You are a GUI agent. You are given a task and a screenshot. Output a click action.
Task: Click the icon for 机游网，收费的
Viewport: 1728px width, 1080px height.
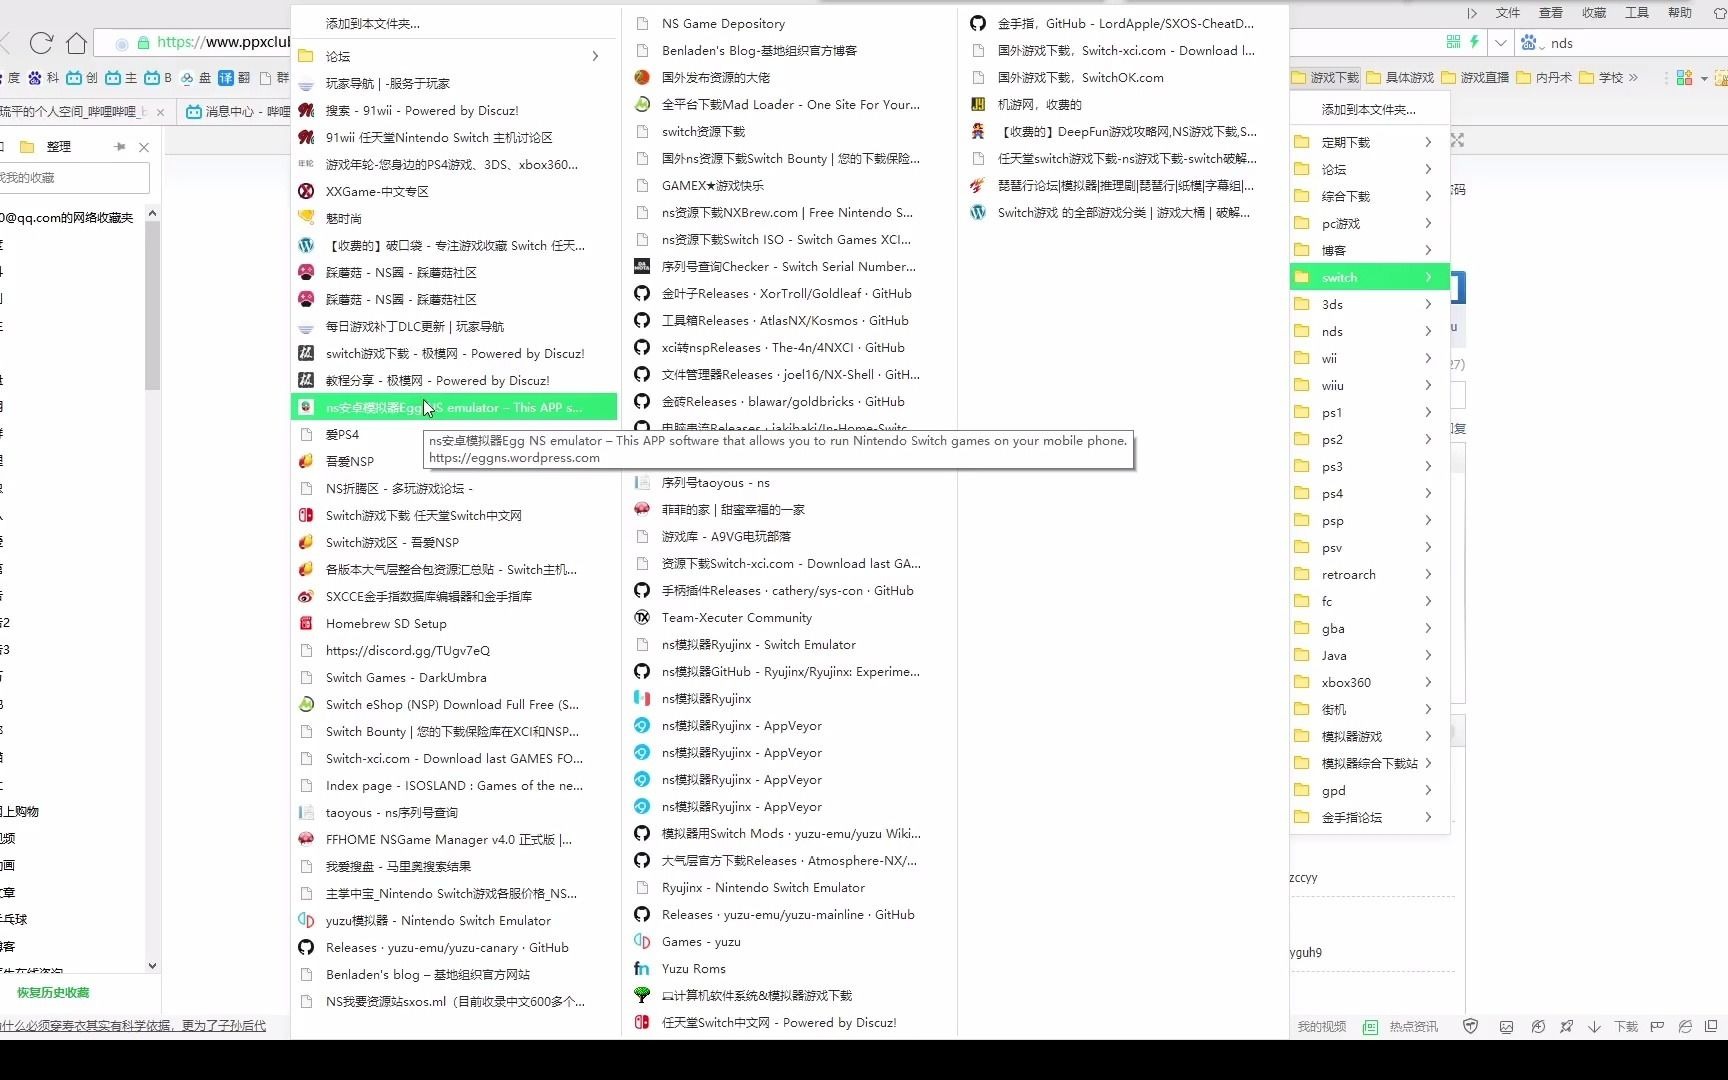[978, 104]
